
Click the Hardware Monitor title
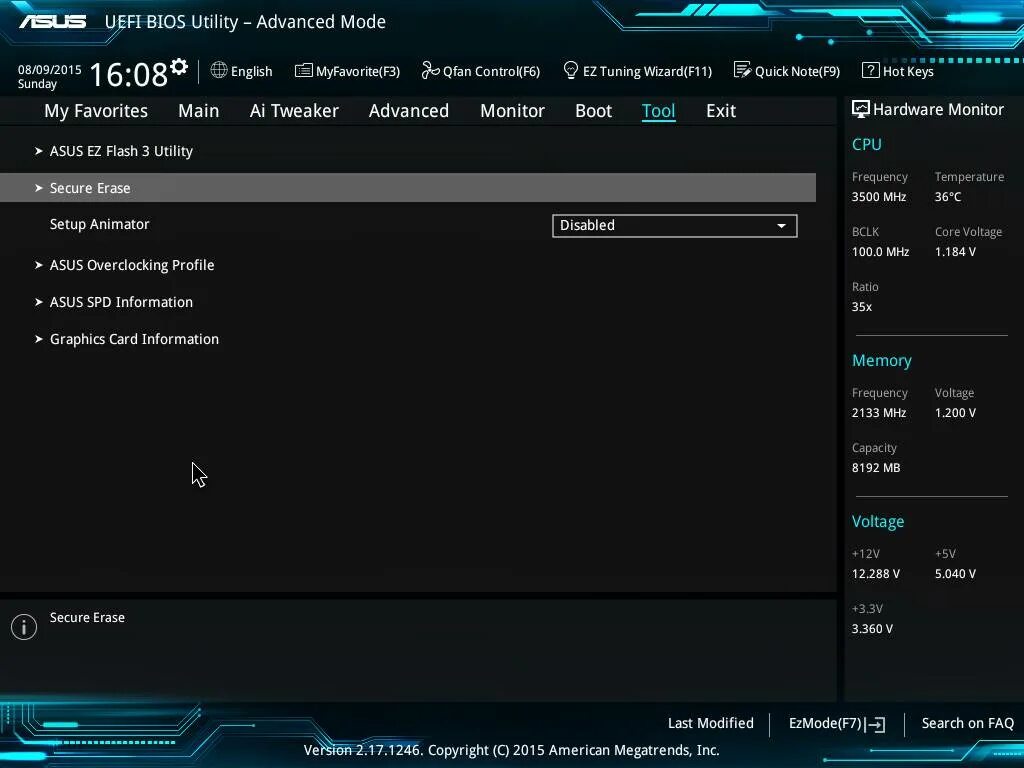click(938, 110)
